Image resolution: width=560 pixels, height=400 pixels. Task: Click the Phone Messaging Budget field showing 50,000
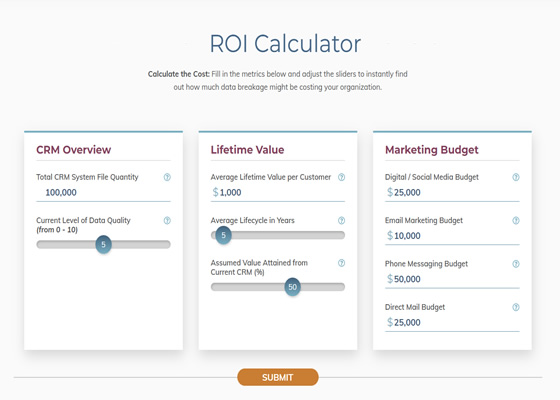[x=452, y=279]
